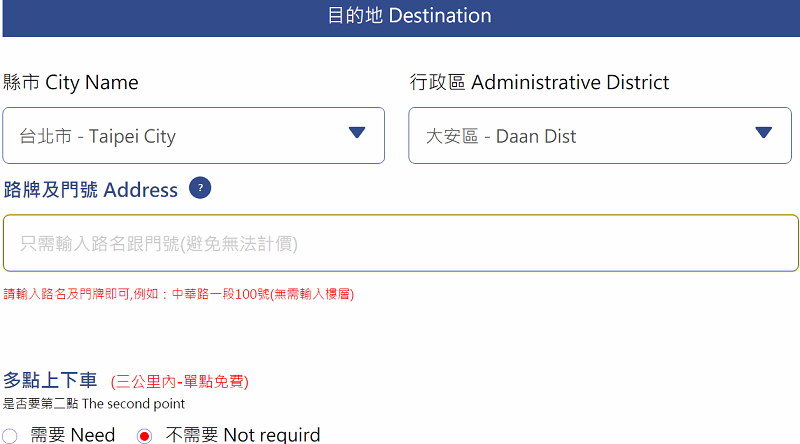The width and height of the screenshot is (800, 444).
Task: Click the 需要 Need option label
Action: coord(73,435)
